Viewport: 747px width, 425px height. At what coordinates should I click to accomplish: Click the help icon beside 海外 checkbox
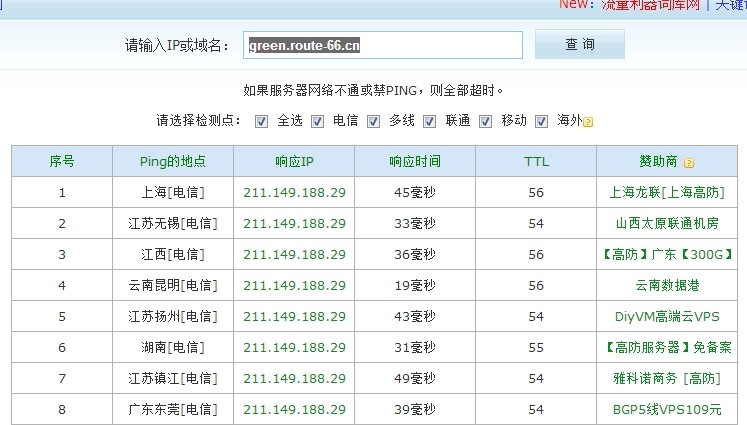pyautogui.click(x=588, y=122)
